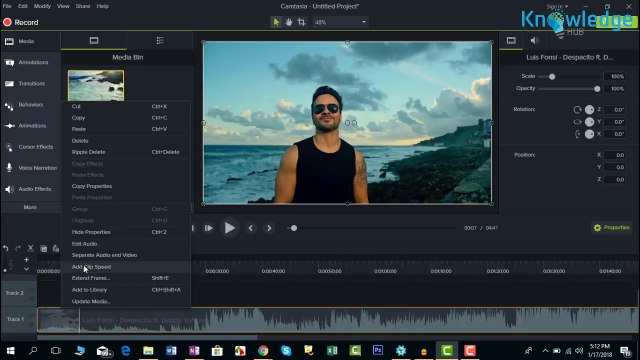Jump to previous clip with left arrow

(x=251, y=228)
